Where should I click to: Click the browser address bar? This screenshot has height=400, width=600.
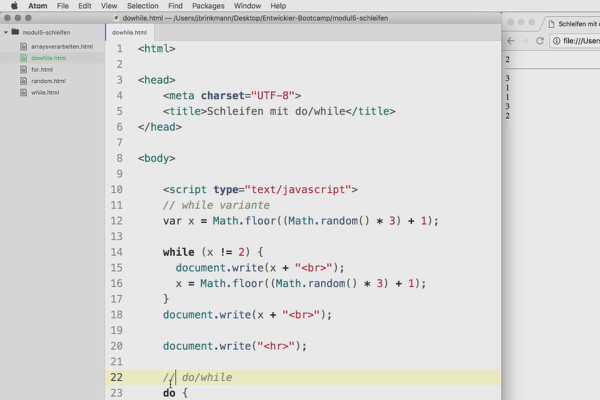click(575, 41)
